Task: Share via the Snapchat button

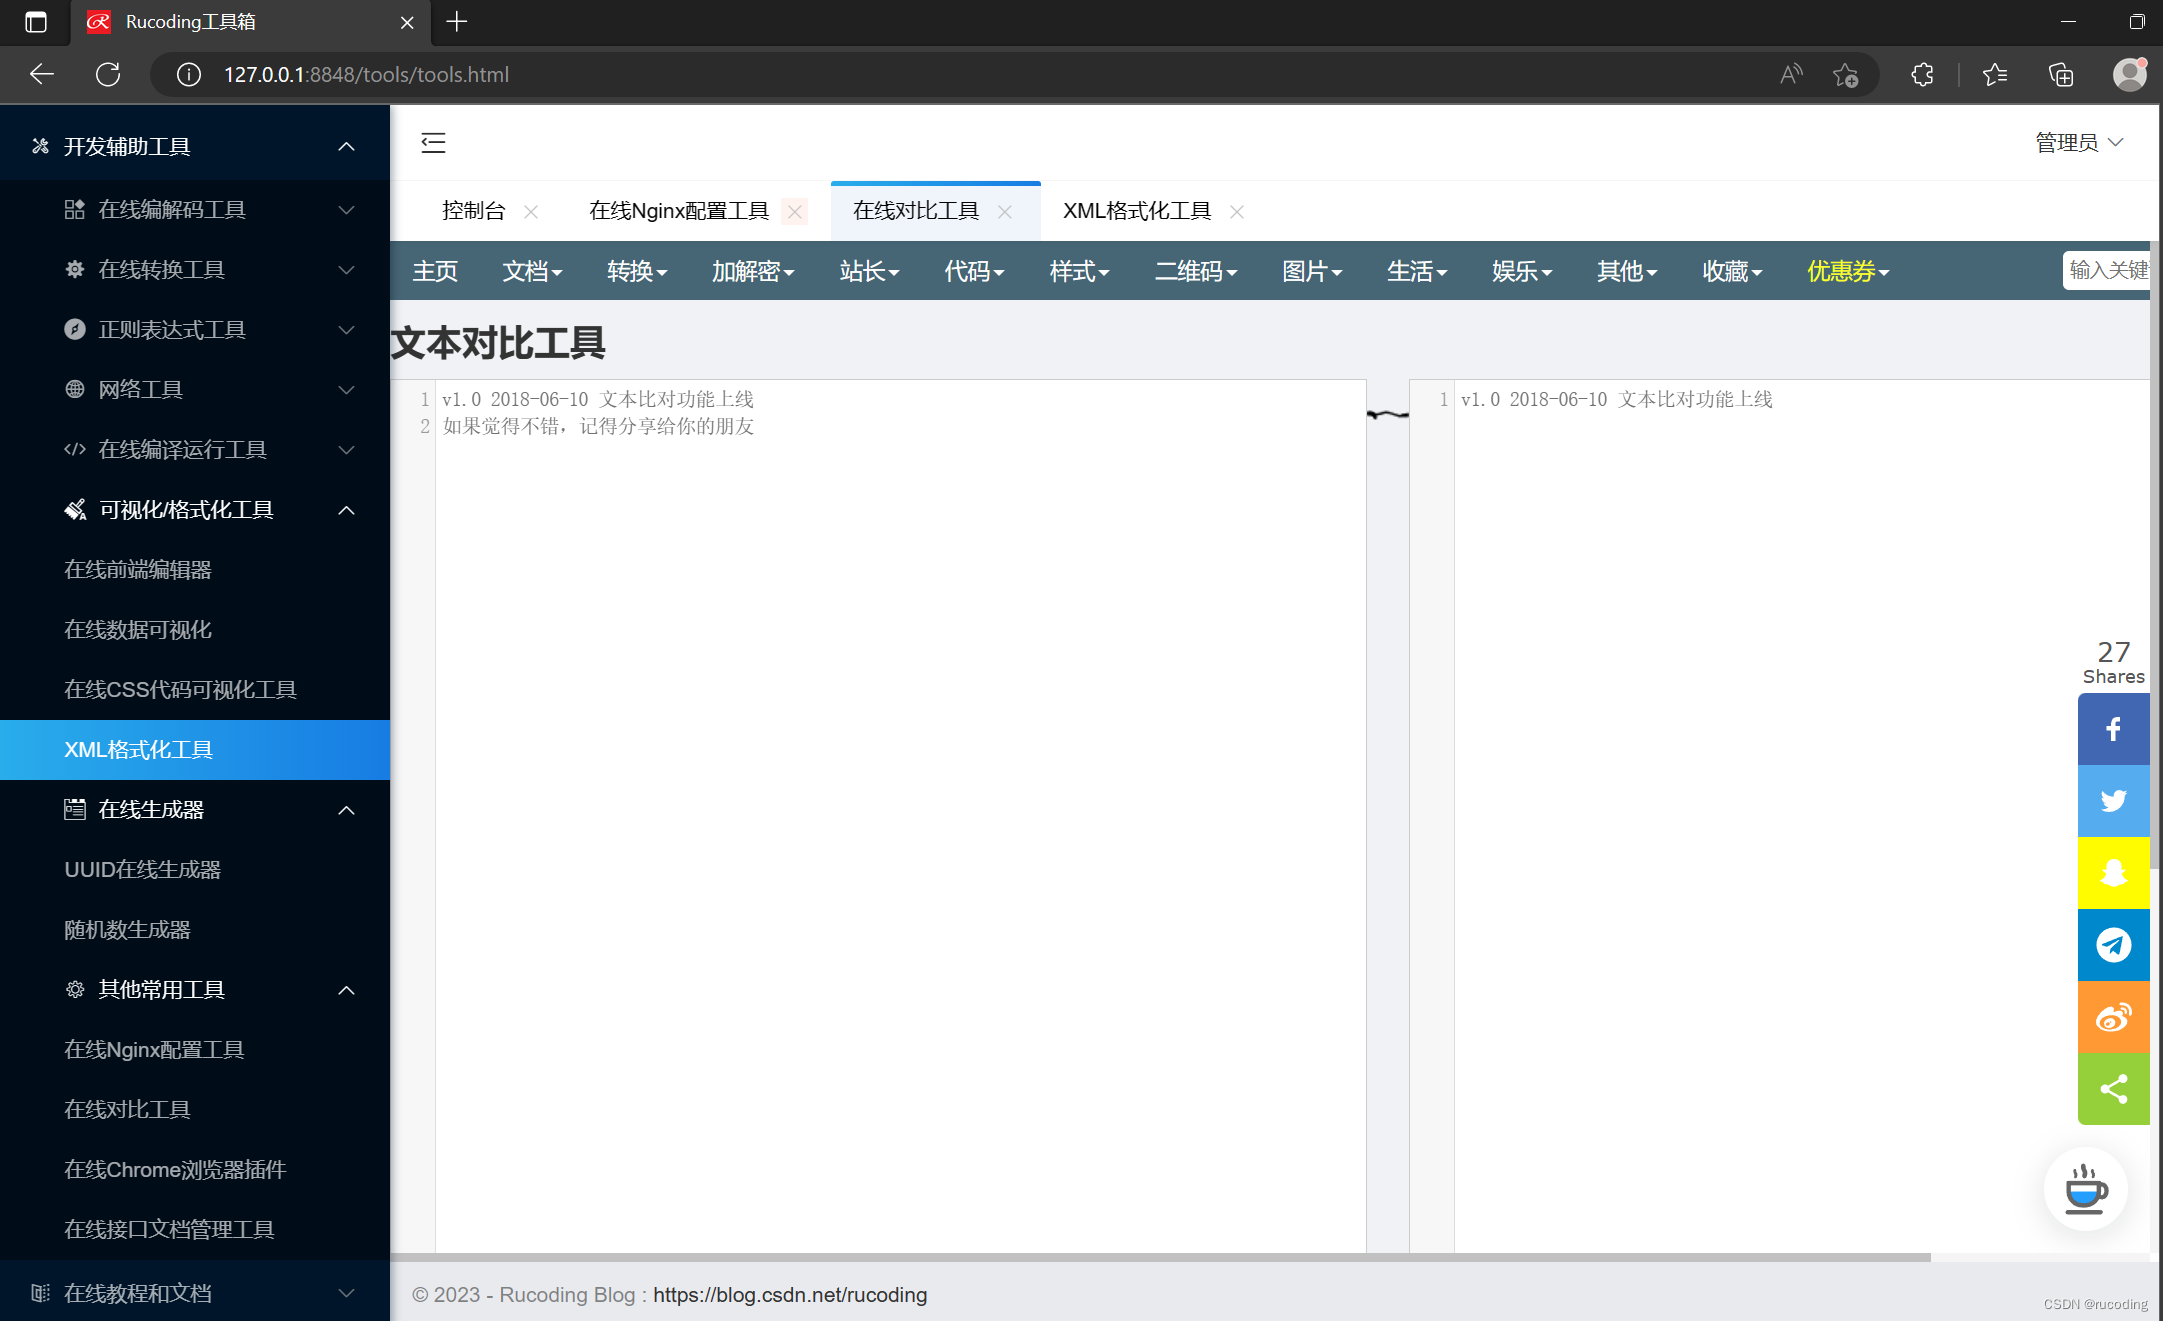Action: (2112, 873)
